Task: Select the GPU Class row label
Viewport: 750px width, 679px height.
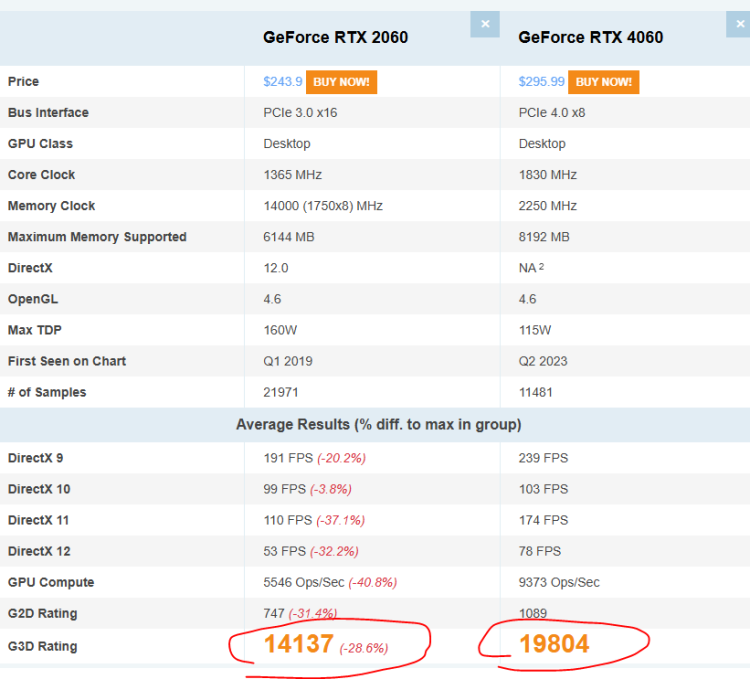Action: pos(40,143)
